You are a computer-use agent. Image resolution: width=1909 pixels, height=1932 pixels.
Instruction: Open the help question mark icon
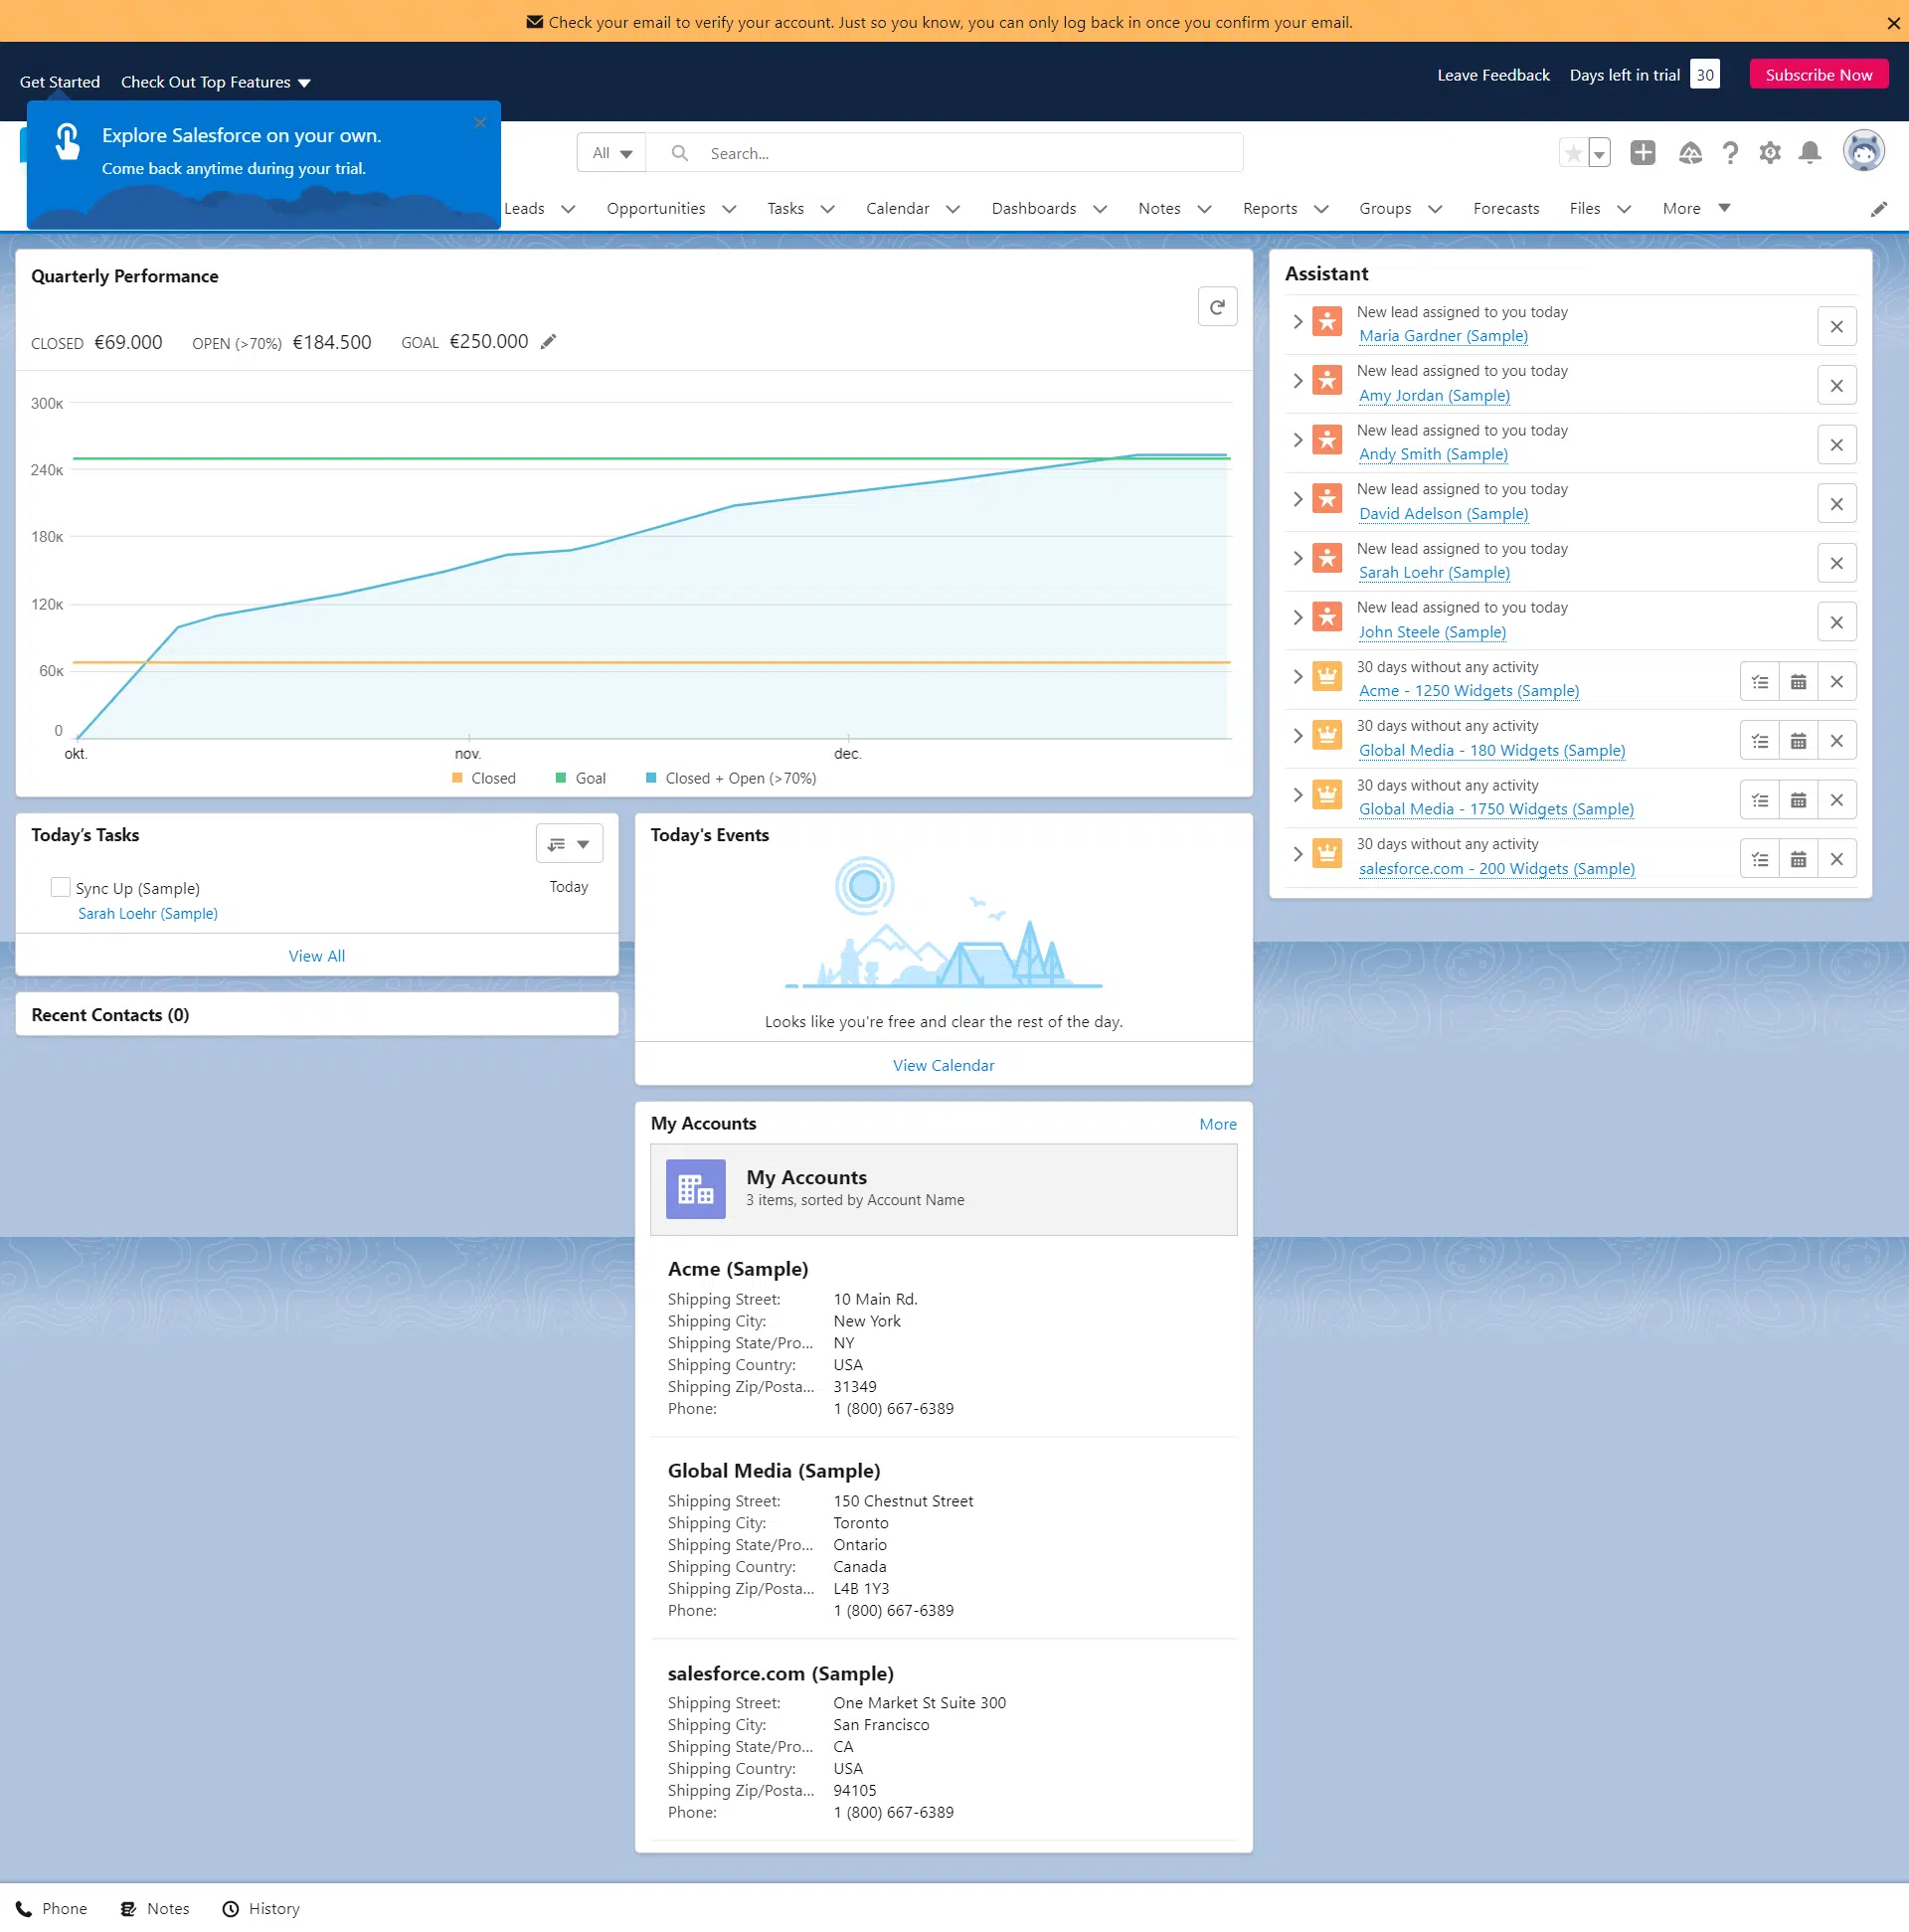[1730, 152]
